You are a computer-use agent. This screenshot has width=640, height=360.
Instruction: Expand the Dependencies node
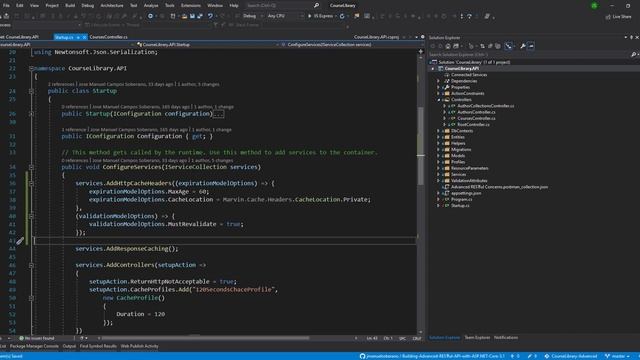click(x=439, y=81)
